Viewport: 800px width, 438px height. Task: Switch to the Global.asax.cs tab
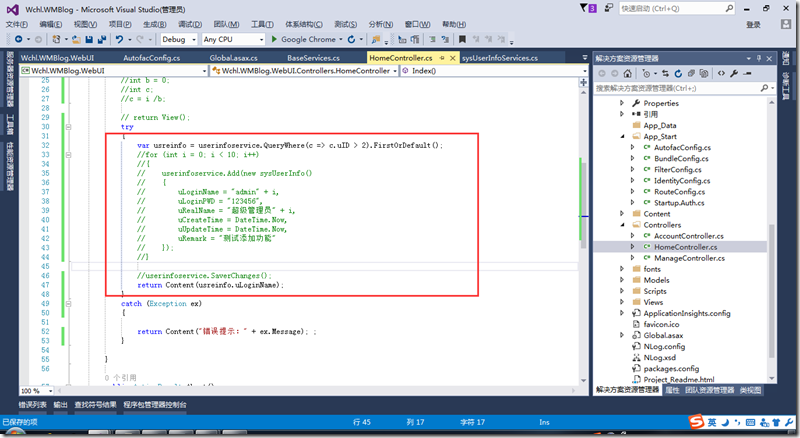[x=233, y=58]
